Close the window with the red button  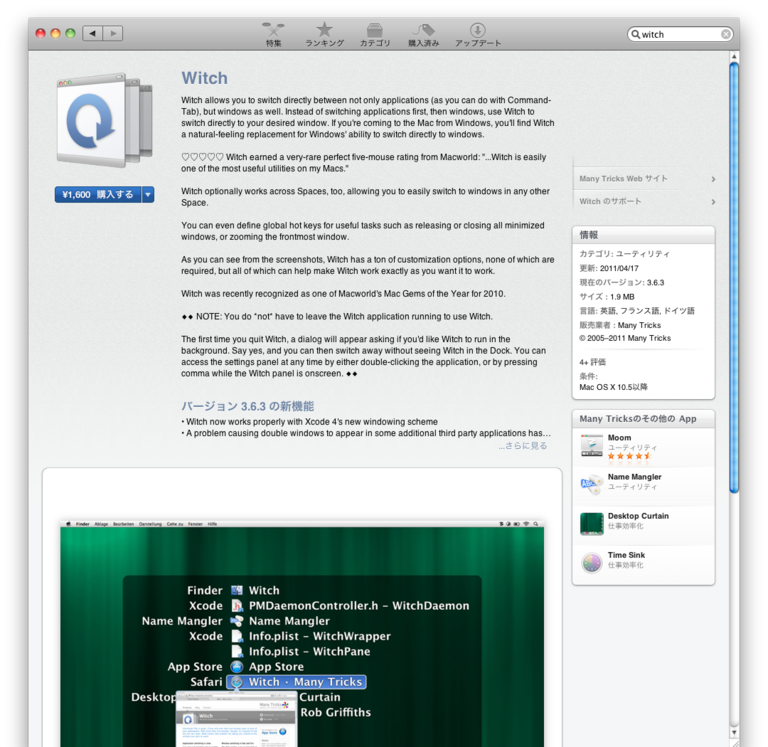point(41,33)
